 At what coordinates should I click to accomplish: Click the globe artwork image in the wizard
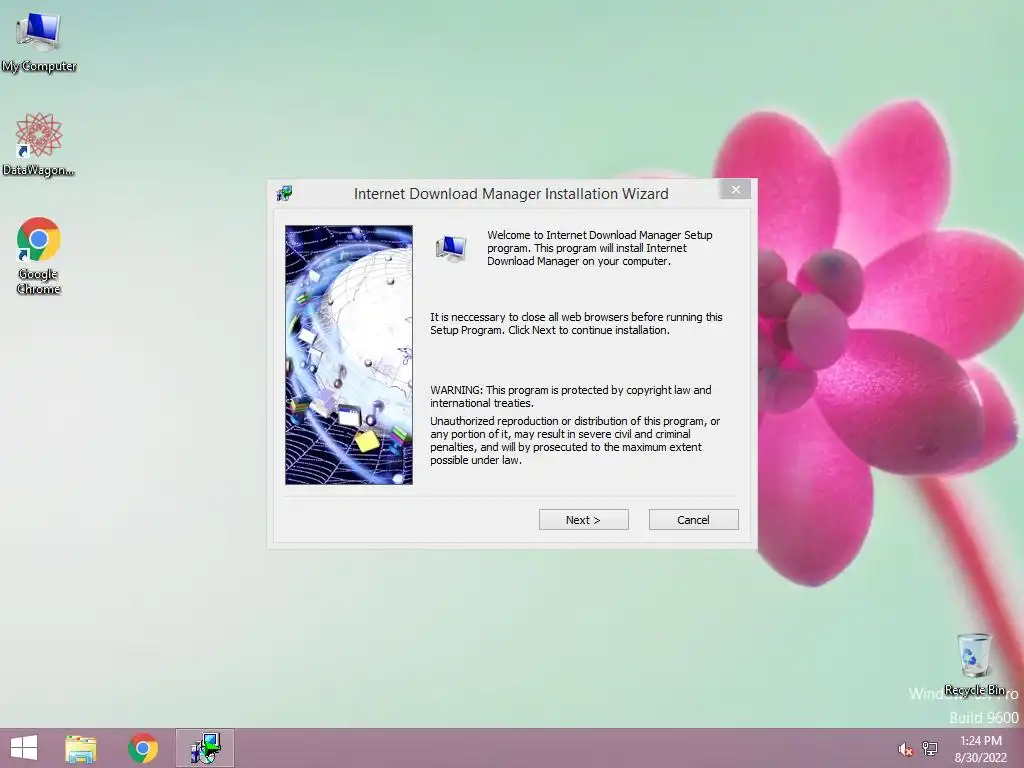349,355
